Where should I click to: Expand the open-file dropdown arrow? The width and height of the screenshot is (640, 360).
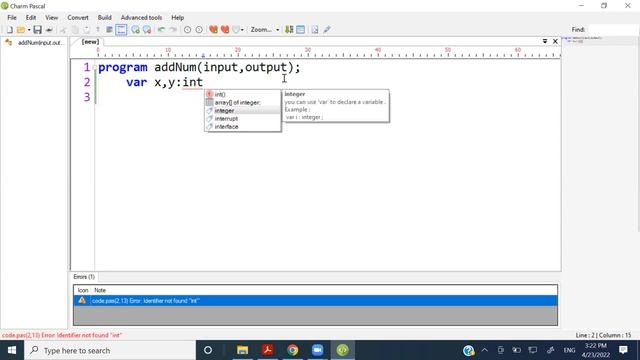(x=29, y=30)
